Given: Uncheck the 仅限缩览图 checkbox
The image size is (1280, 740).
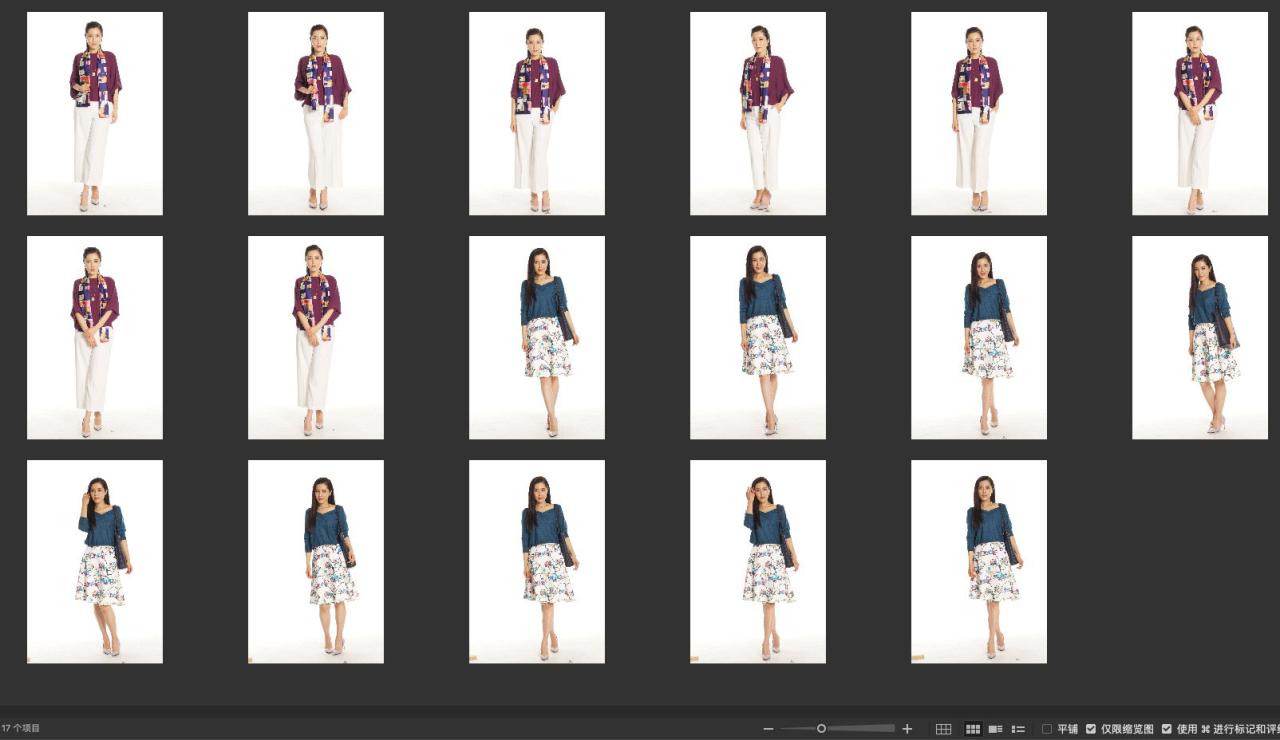Looking at the screenshot, I should click(1091, 729).
